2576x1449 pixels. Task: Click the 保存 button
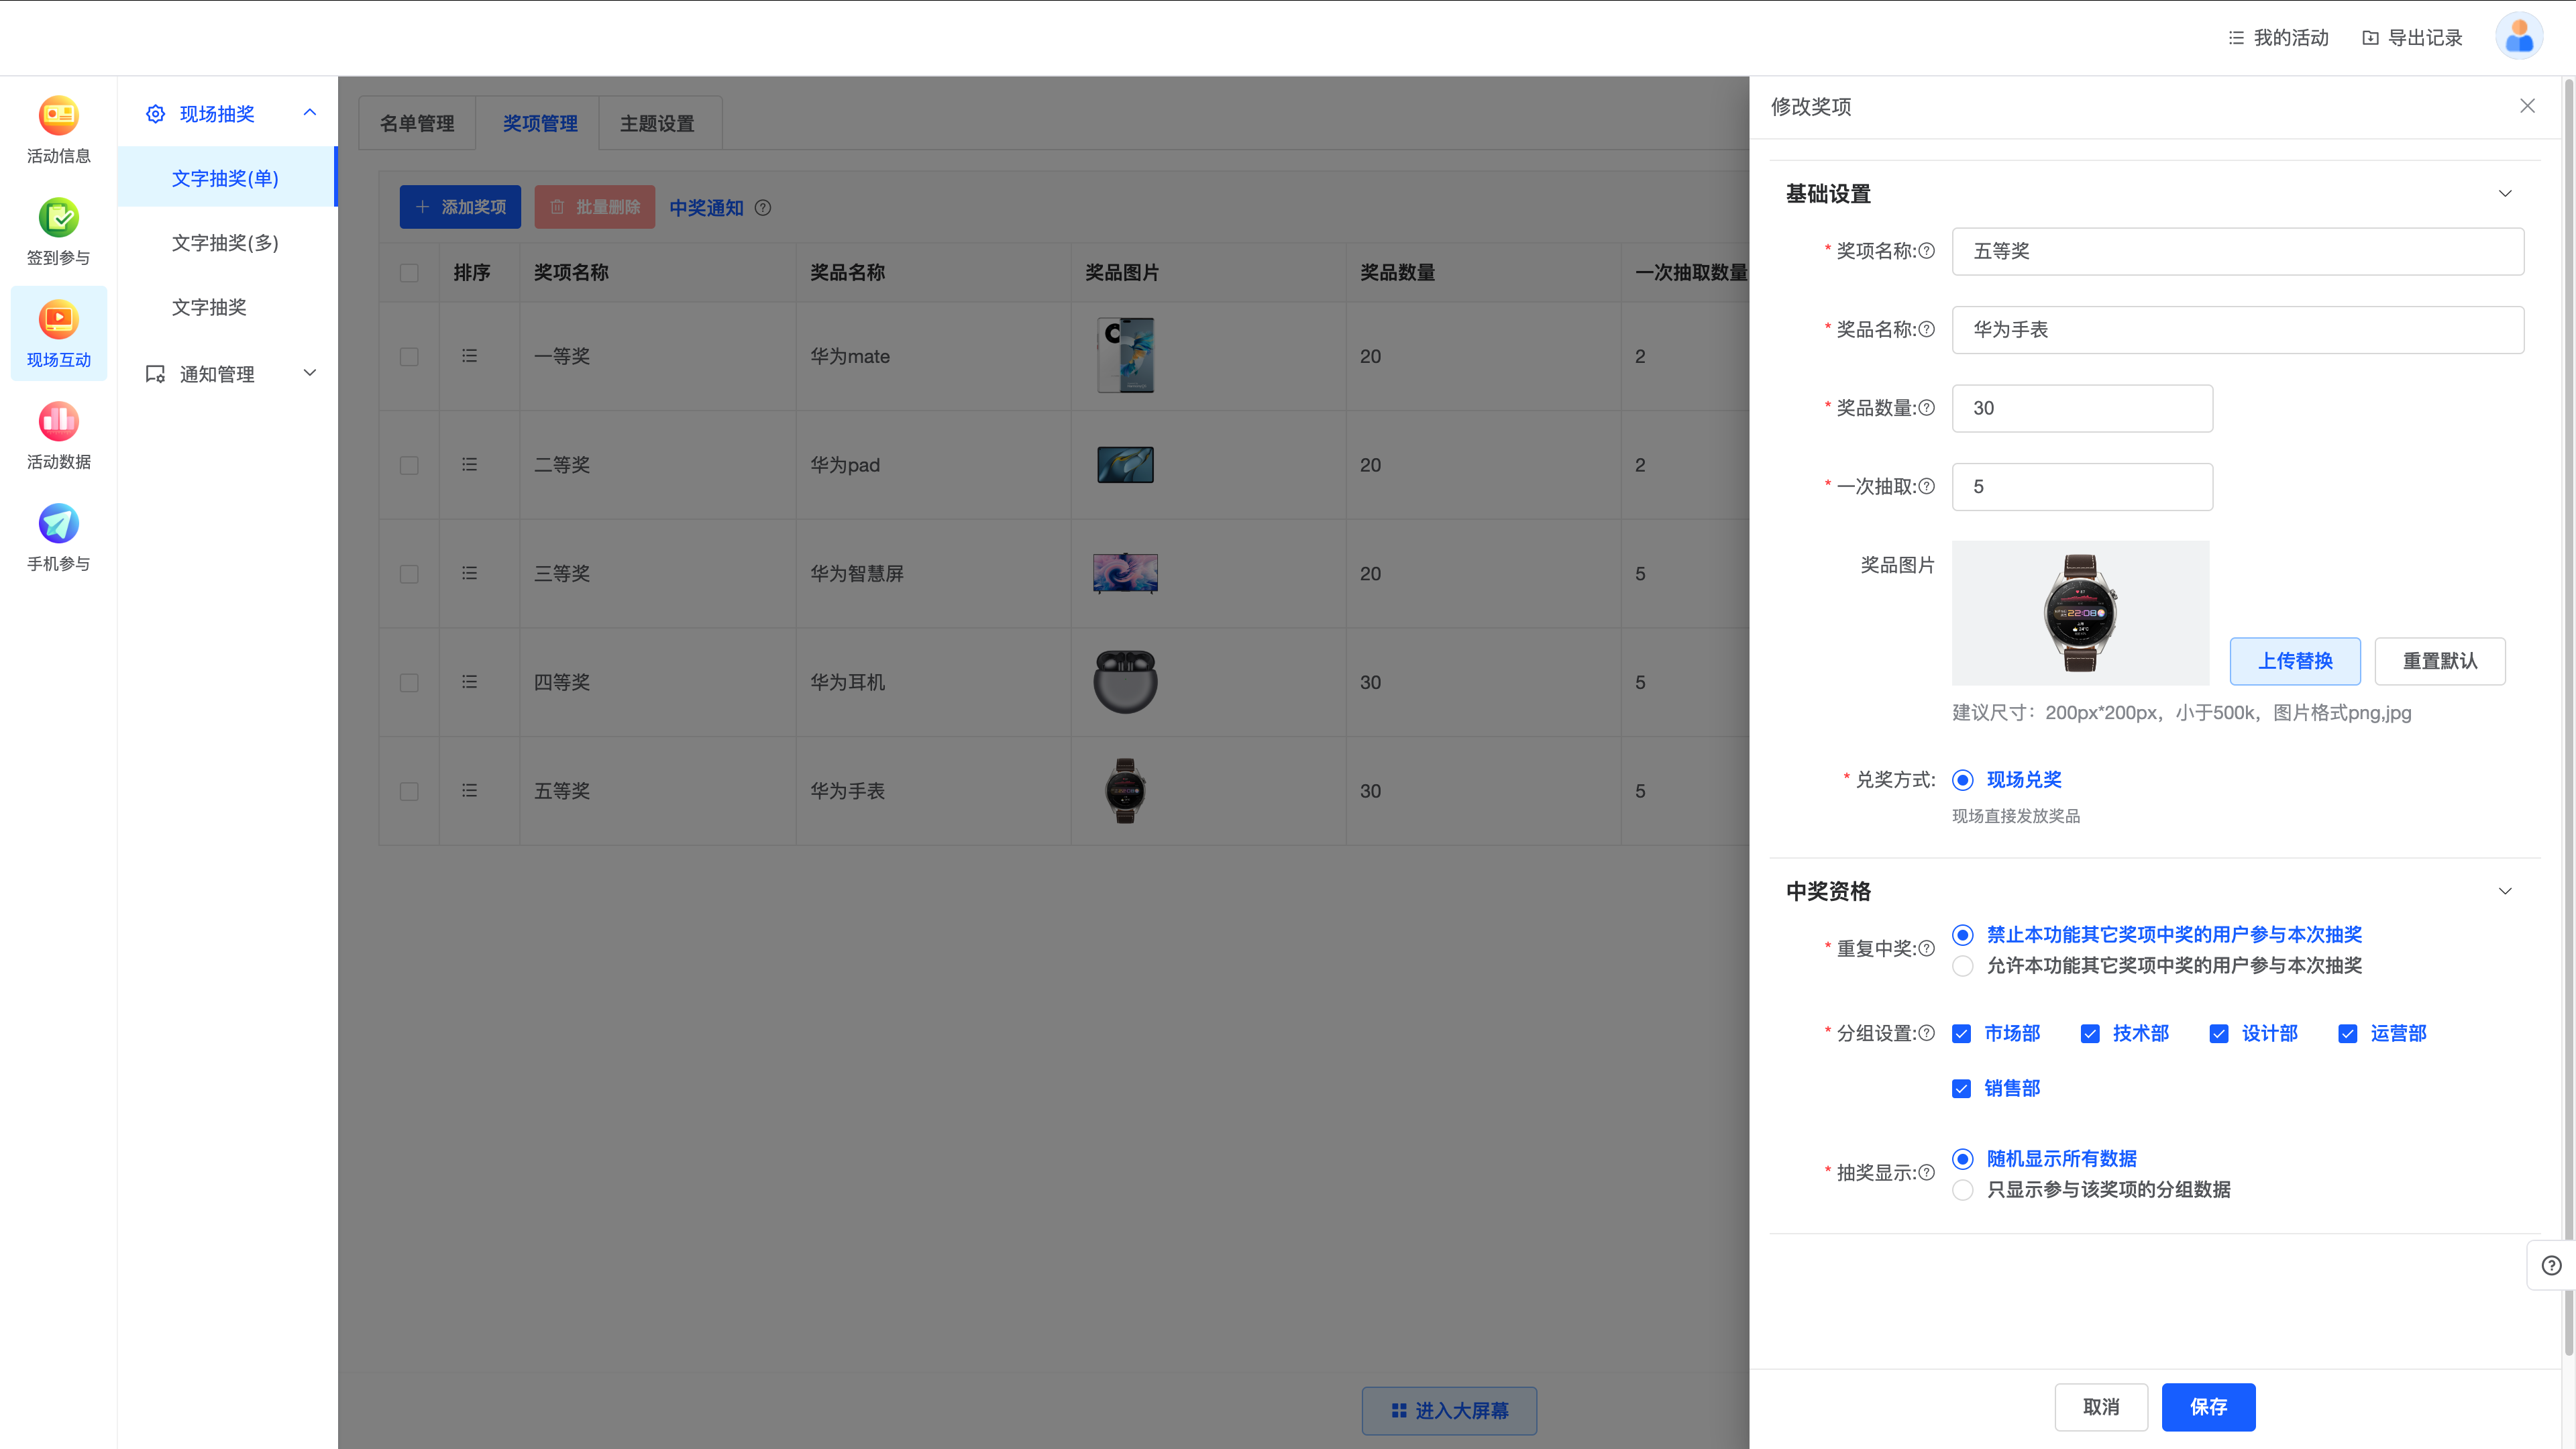(x=2208, y=1407)
